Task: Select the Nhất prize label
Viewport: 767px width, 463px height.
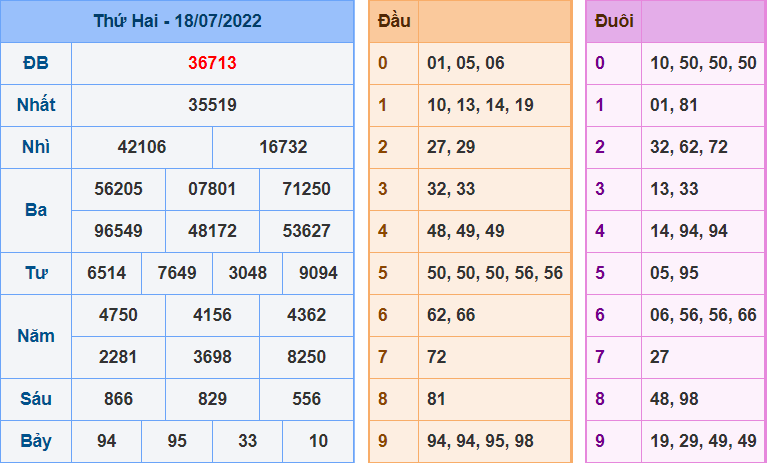Action: (x=36, y=105)
